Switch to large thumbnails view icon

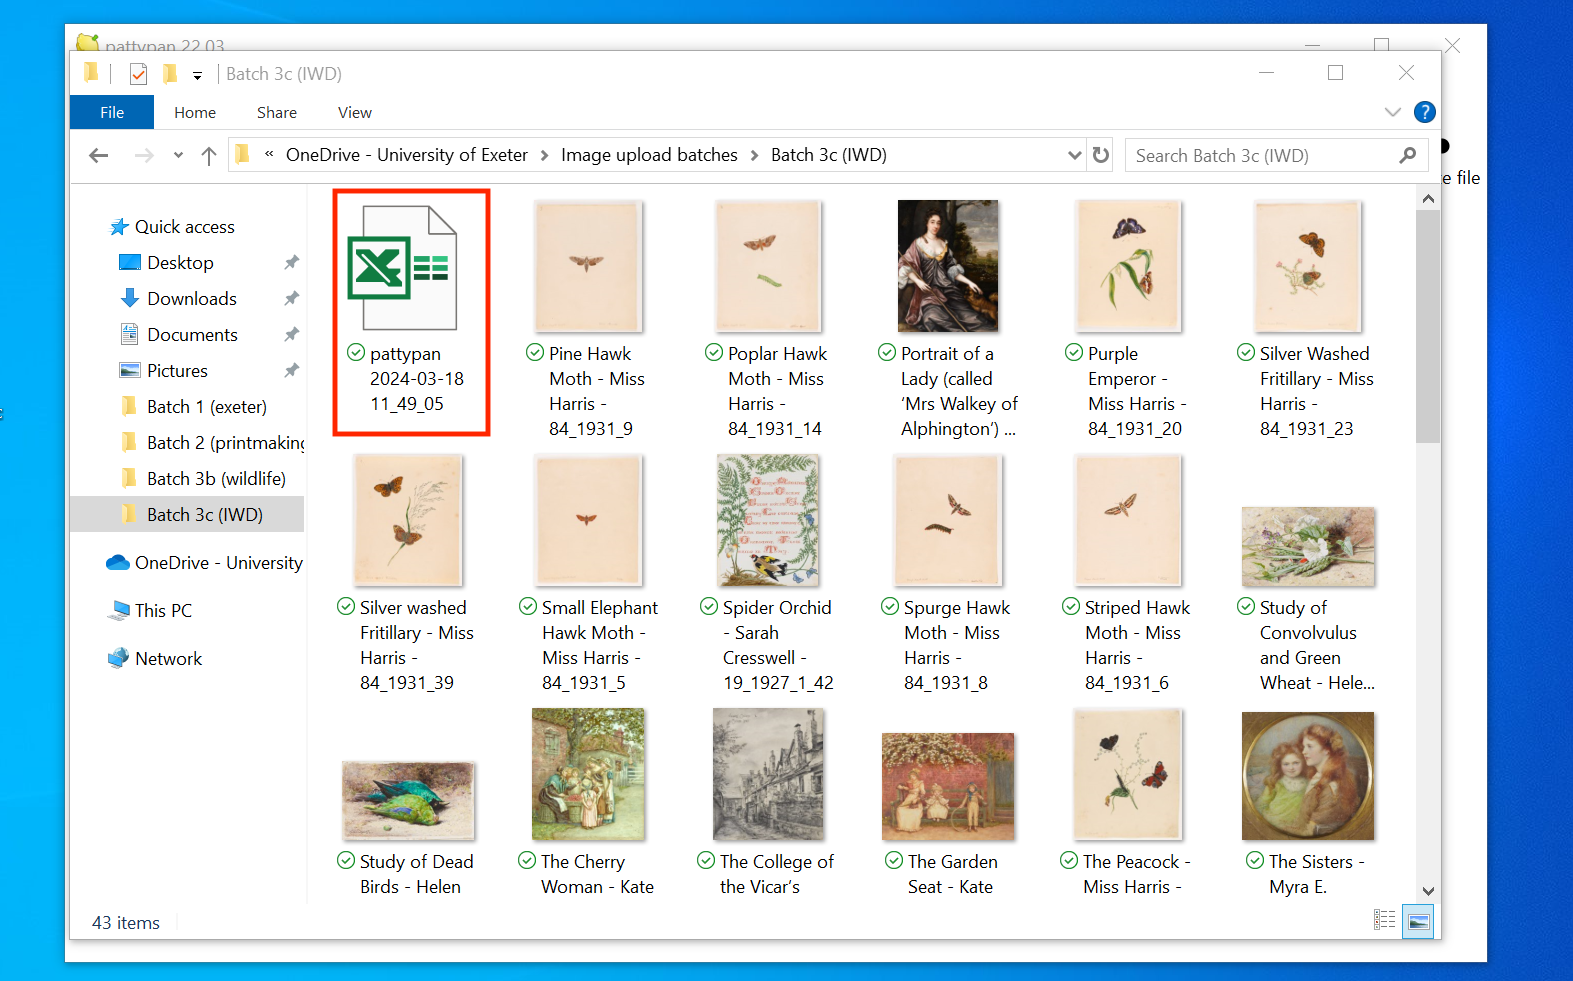(1418, 921)
